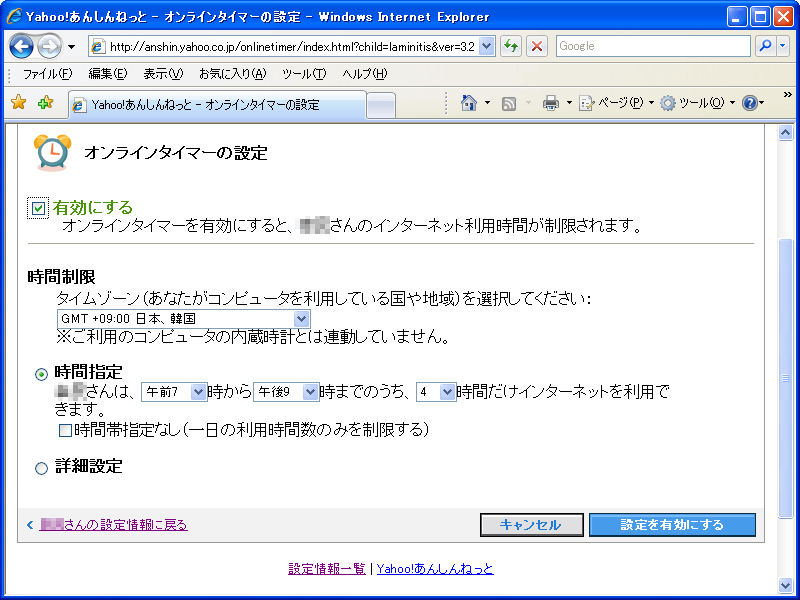This screenshot has height=600, width=800.
Task: Click the Help question mark icon
Action: click(749, 103)
